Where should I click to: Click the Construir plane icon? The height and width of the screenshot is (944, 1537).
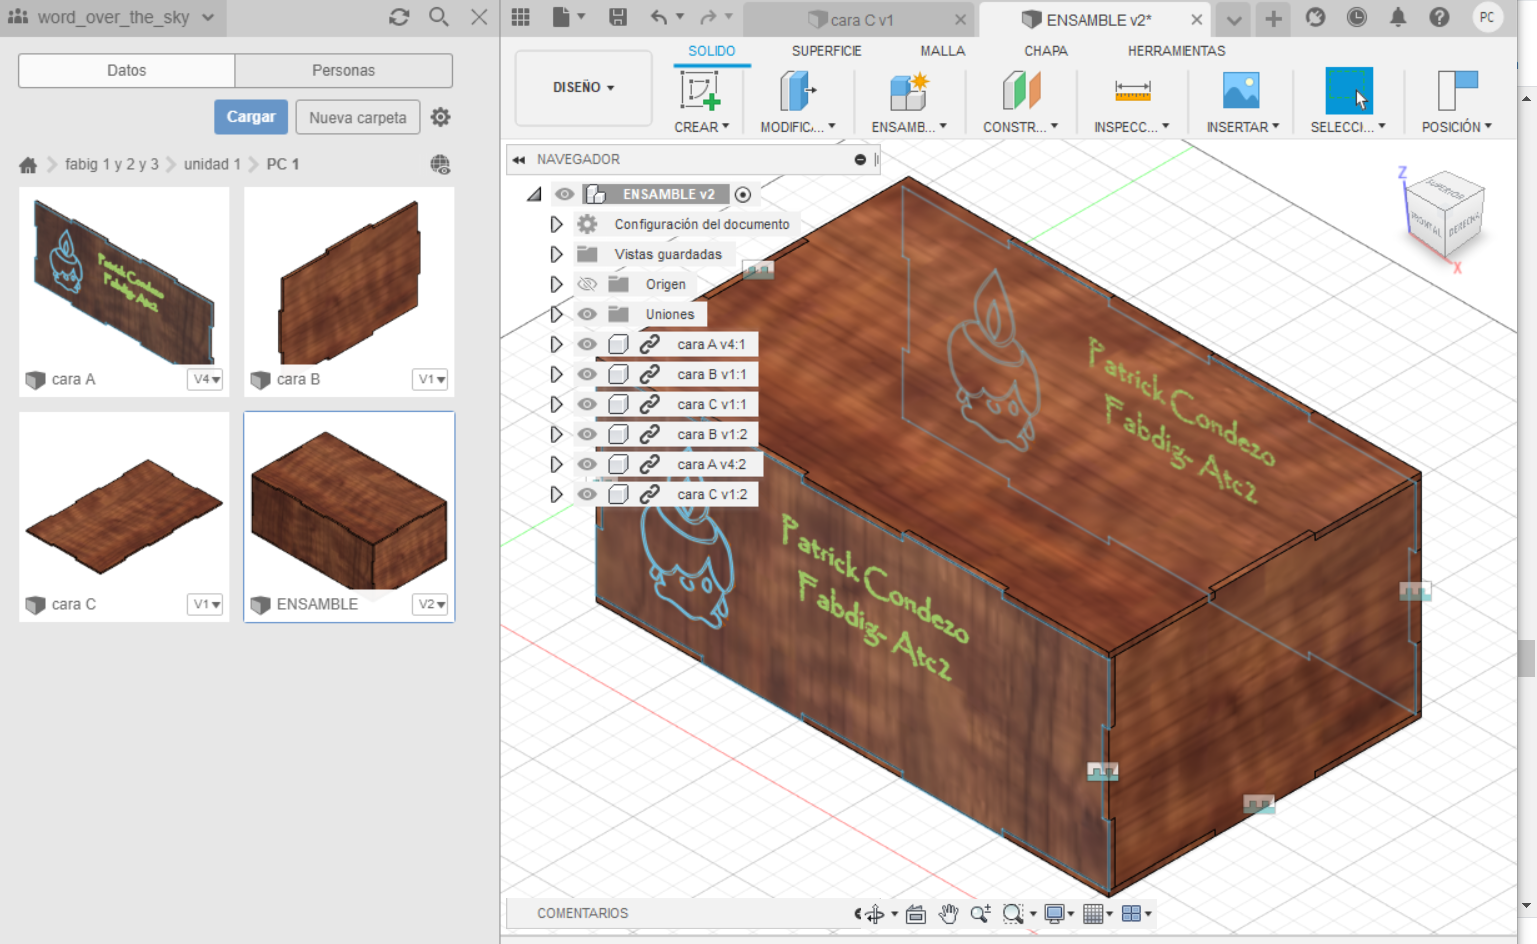point(1020,91)
